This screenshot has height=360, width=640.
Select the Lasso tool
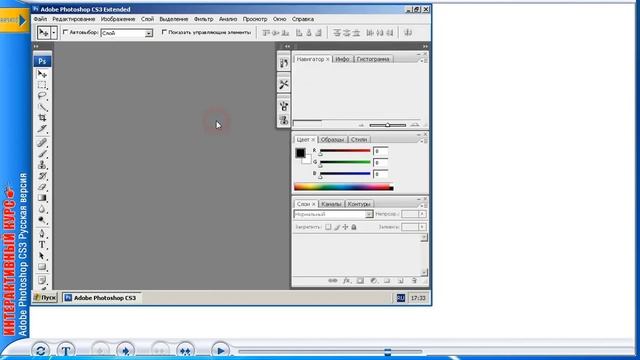pos(42,96)
